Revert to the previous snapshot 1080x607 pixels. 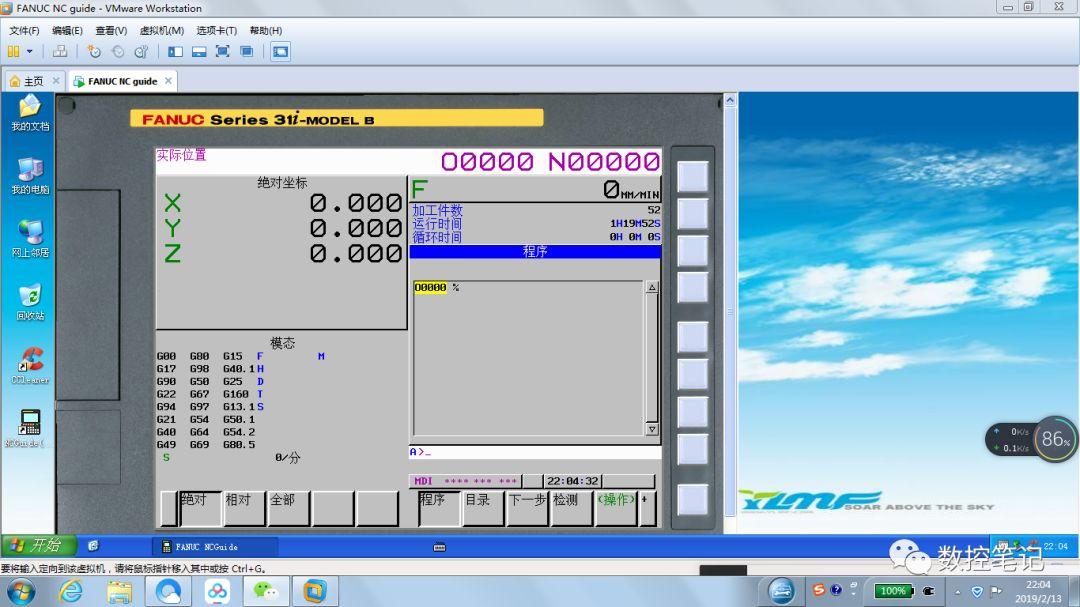click(118, 52)
